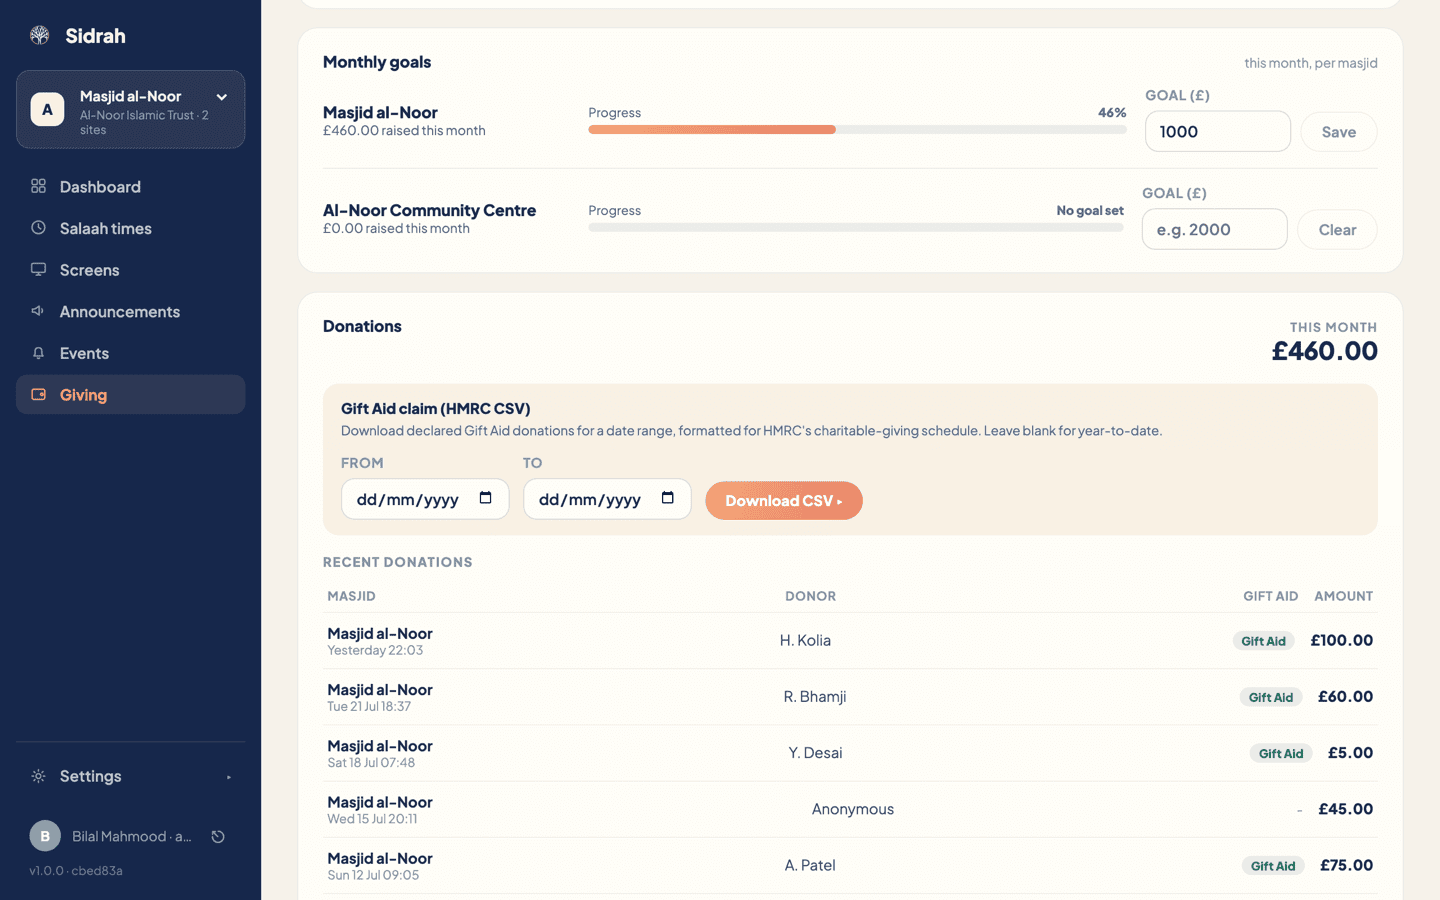Download the Gift Aid CSV

coord(784,501)
